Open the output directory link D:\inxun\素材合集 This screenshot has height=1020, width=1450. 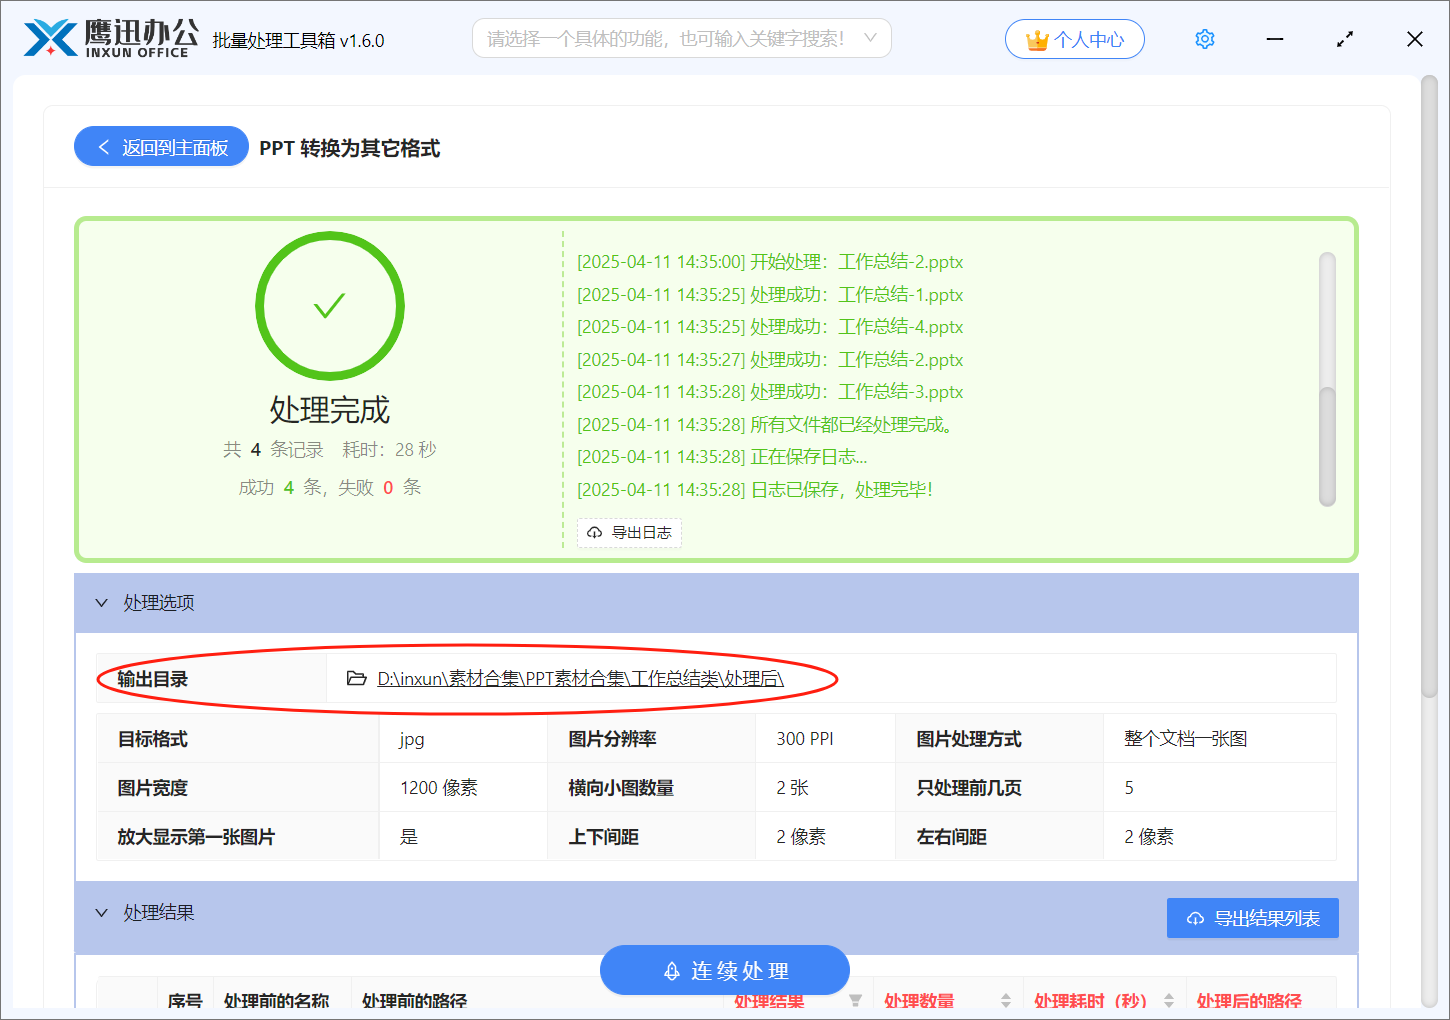coord(580,678)
